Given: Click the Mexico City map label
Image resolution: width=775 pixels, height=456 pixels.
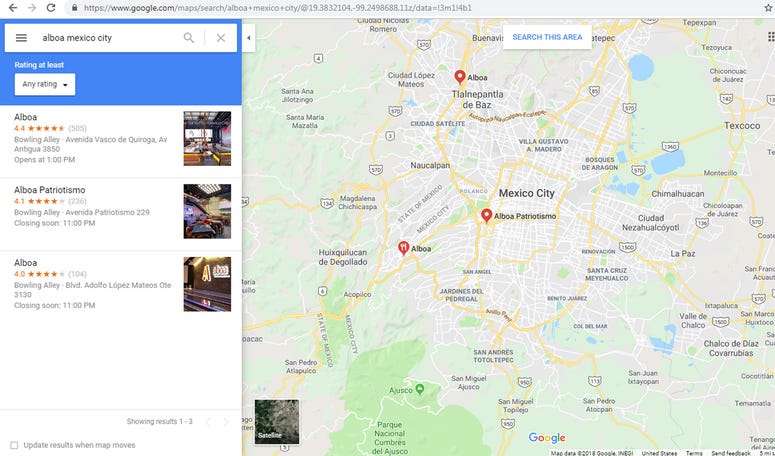Looking at the screenshot, I should pos(526,193).
